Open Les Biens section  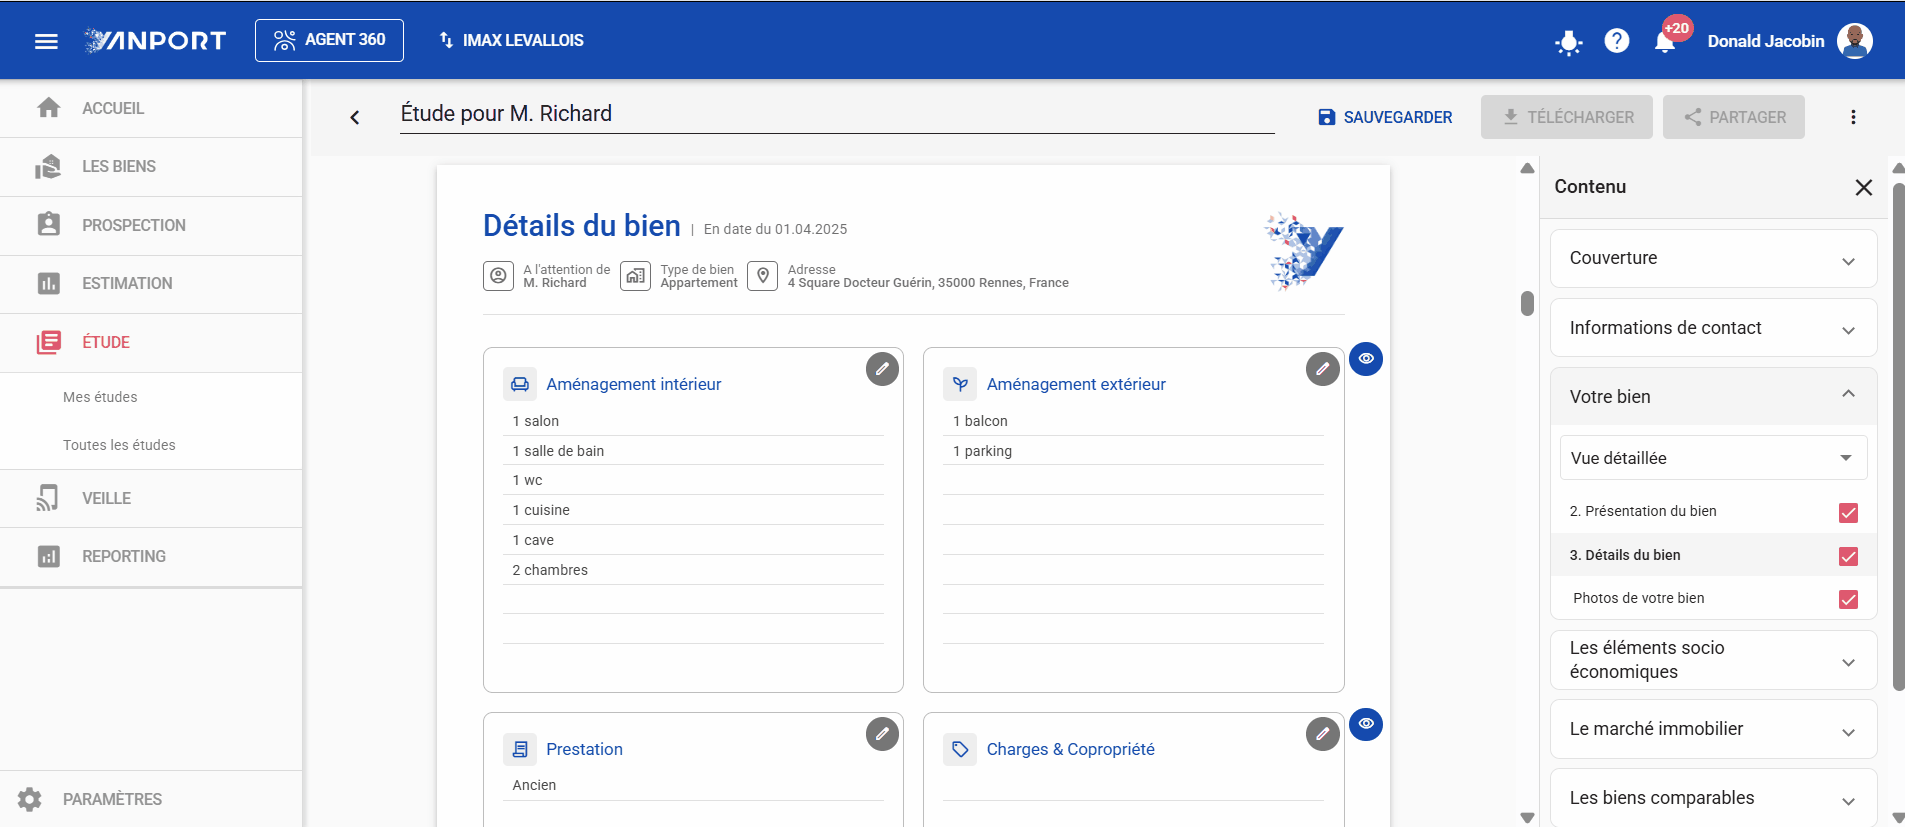[x=151, y=167]
